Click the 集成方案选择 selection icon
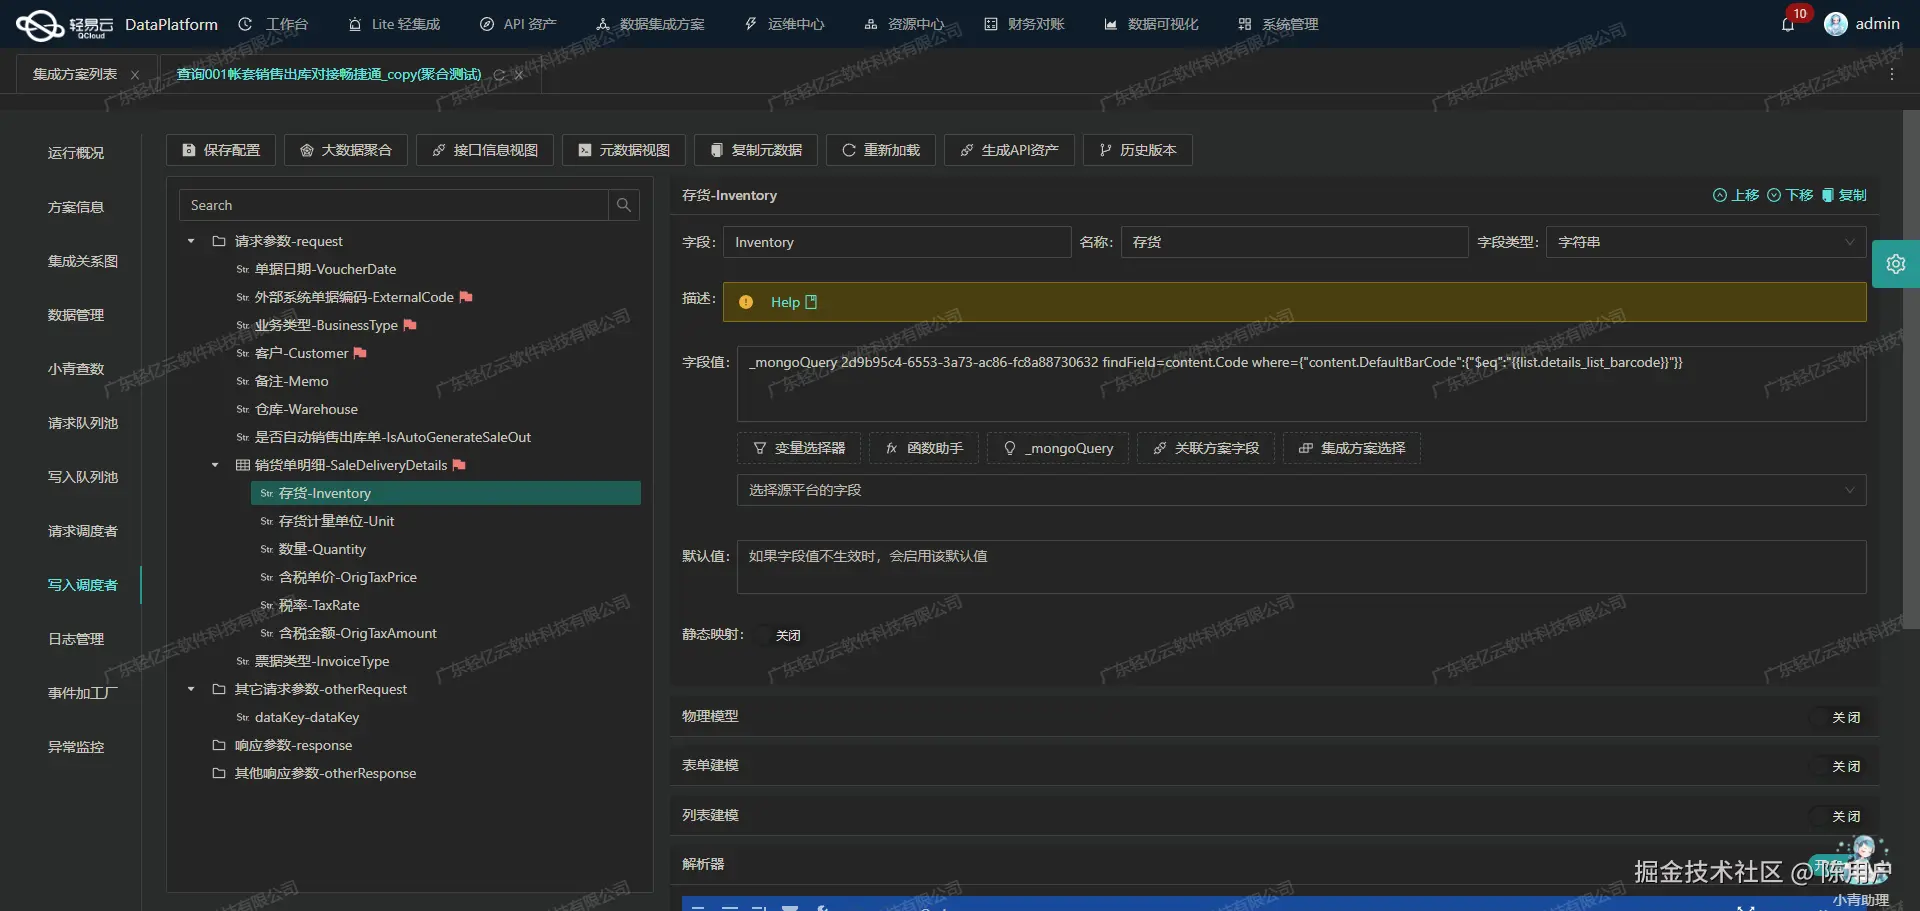This screenshot has height=911, width=1920. (1350, 448)
